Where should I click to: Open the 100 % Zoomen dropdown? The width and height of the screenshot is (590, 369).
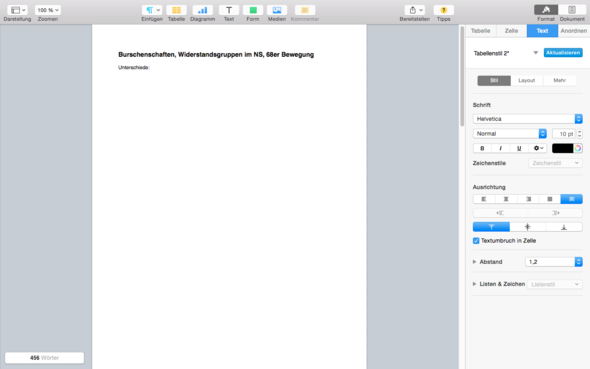(x=48, y=10)
